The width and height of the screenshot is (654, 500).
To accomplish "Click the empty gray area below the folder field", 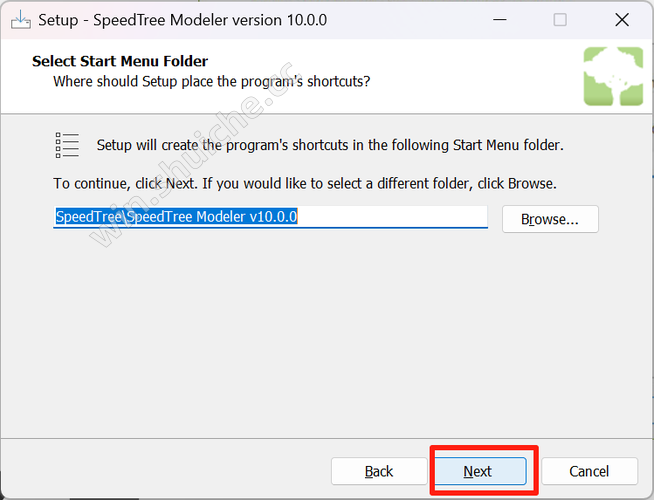I will pos(325,334).
